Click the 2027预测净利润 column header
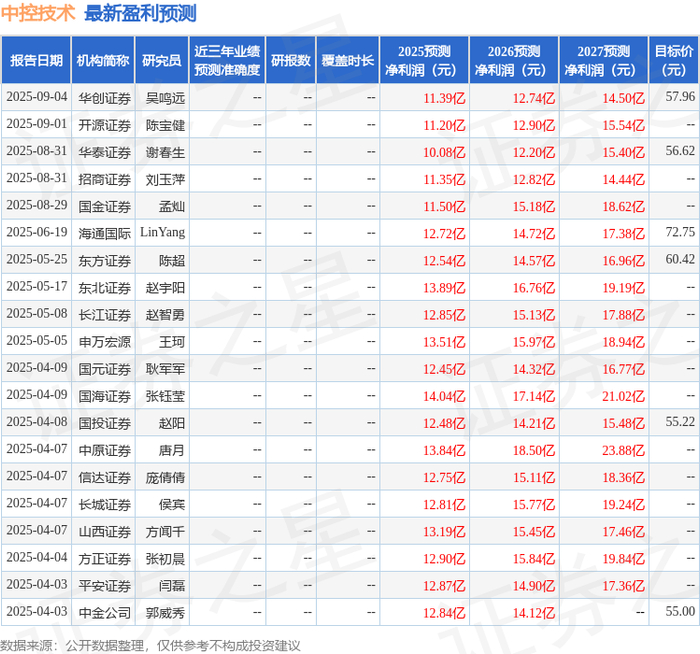The width and height of the screenshot is (700, 654). click(x=604, y=60)
